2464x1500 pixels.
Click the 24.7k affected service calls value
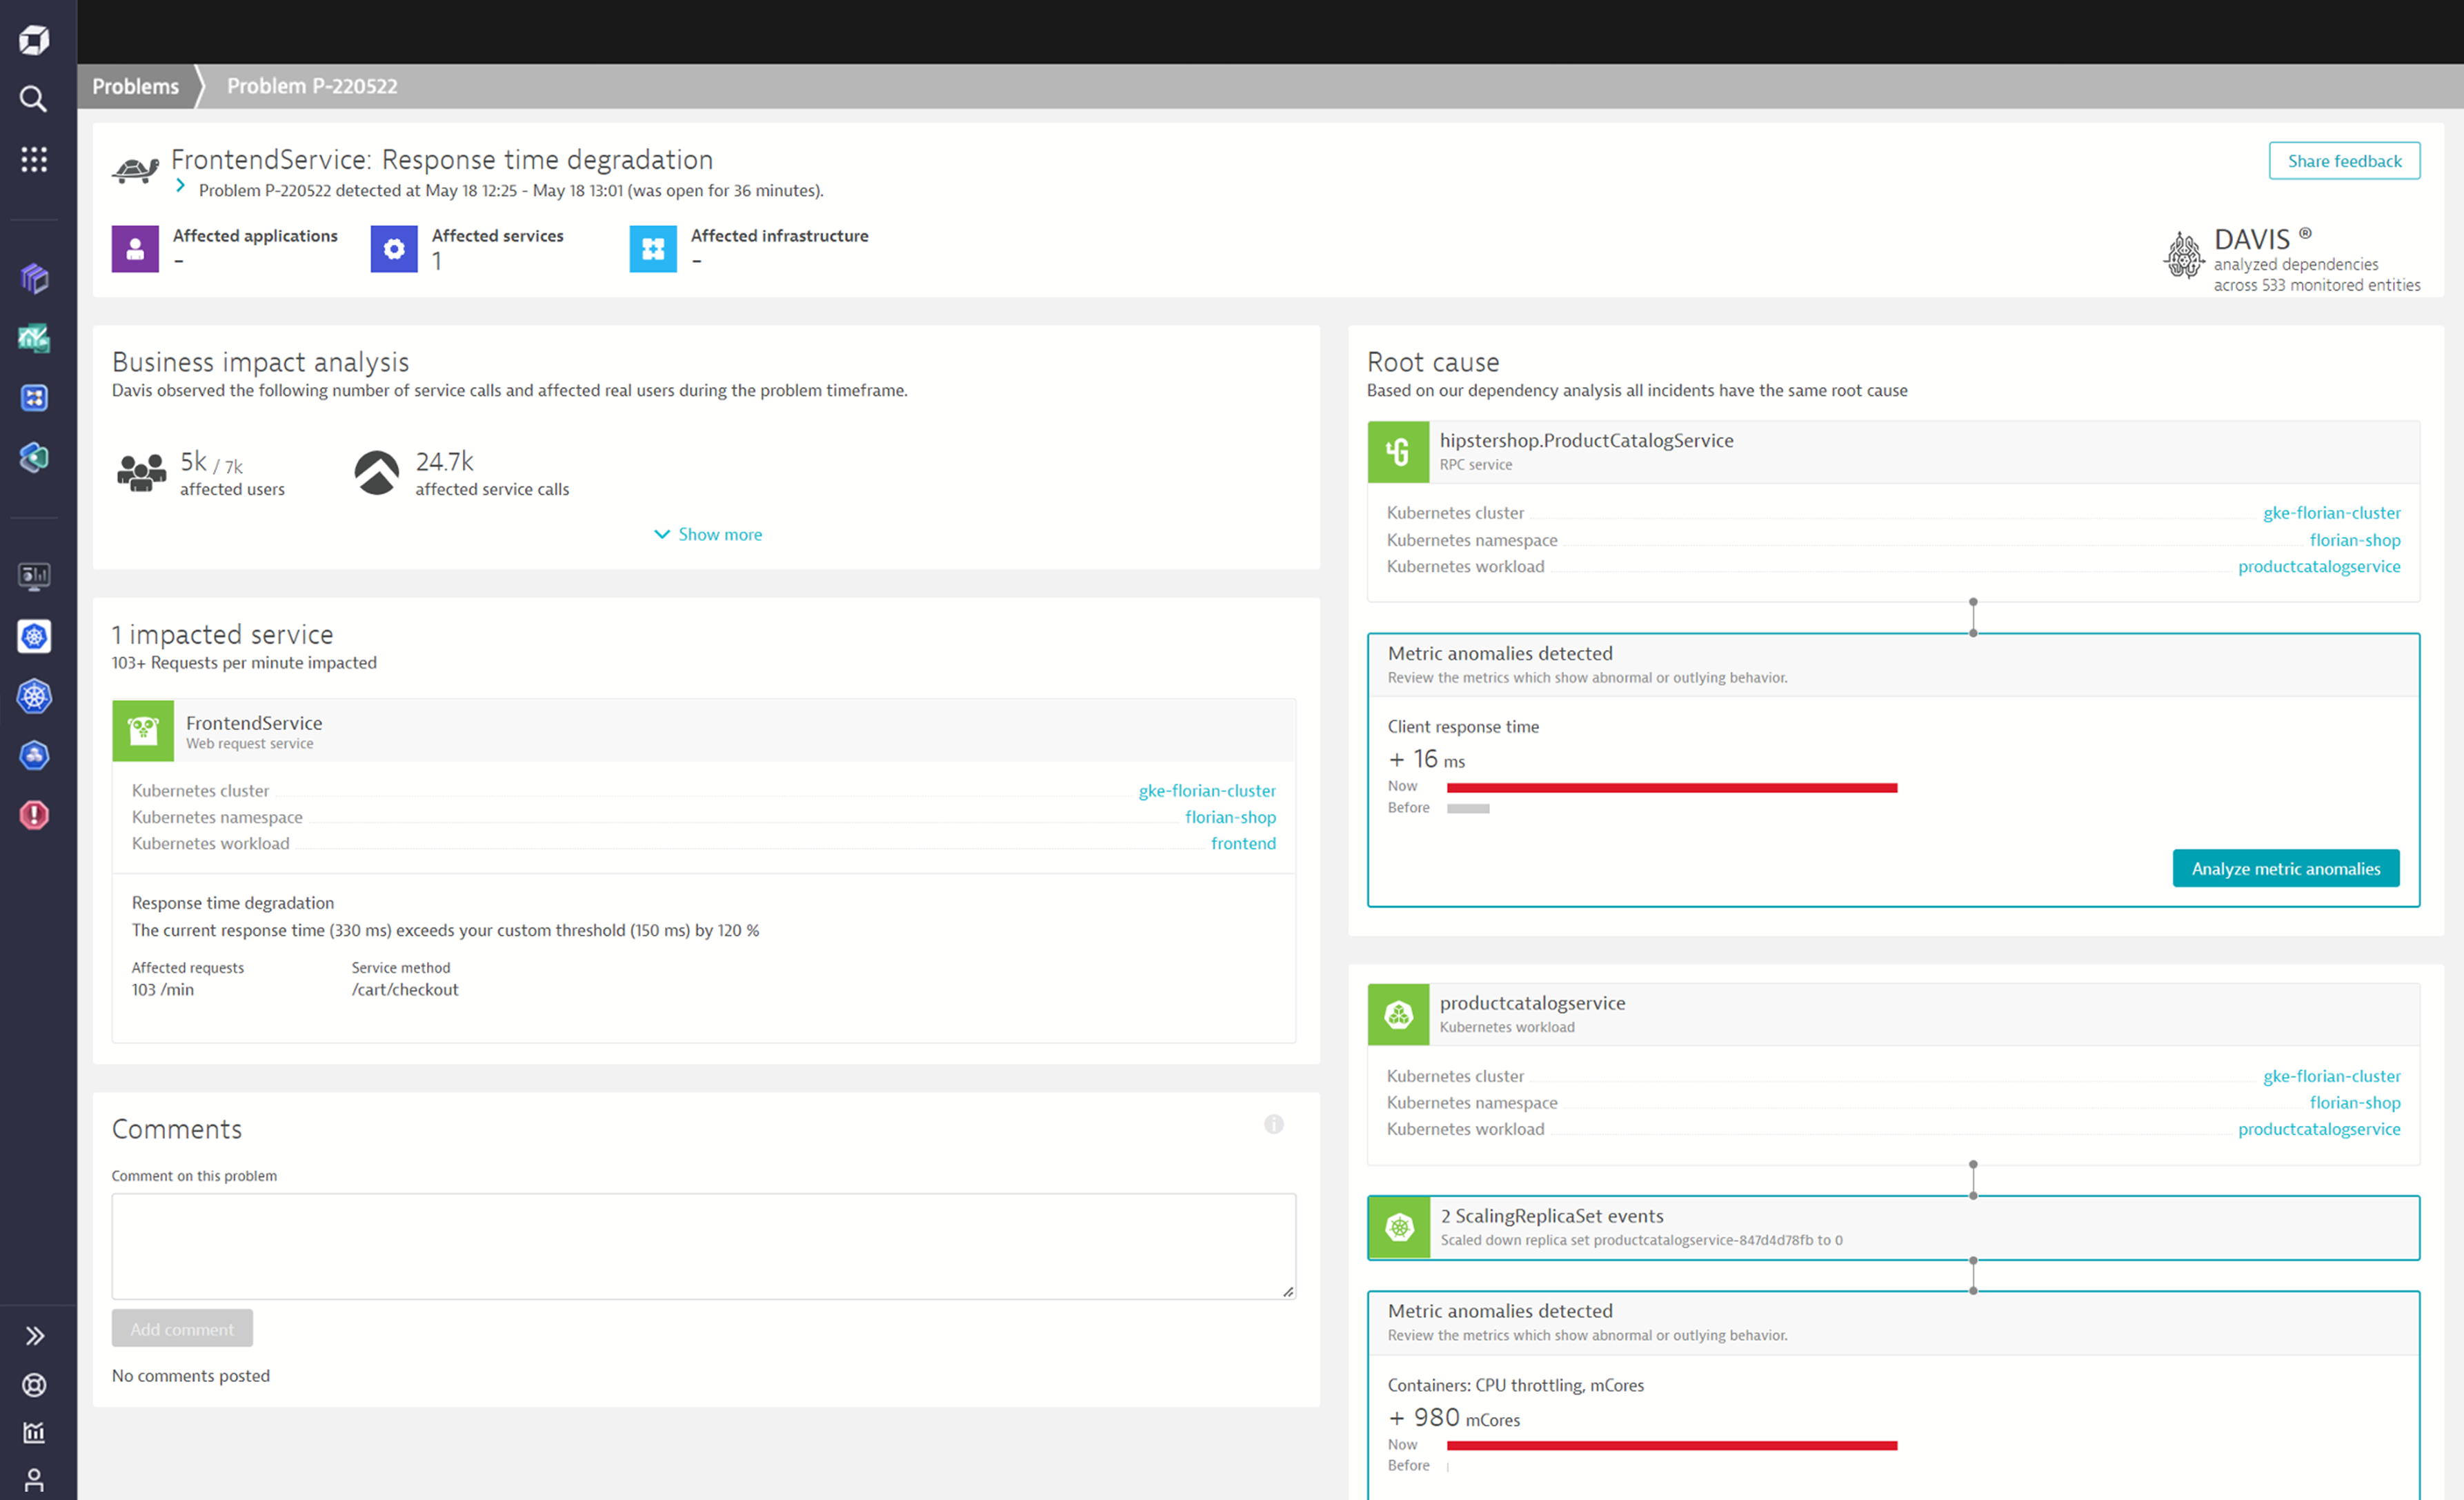(x=444, y=461)
